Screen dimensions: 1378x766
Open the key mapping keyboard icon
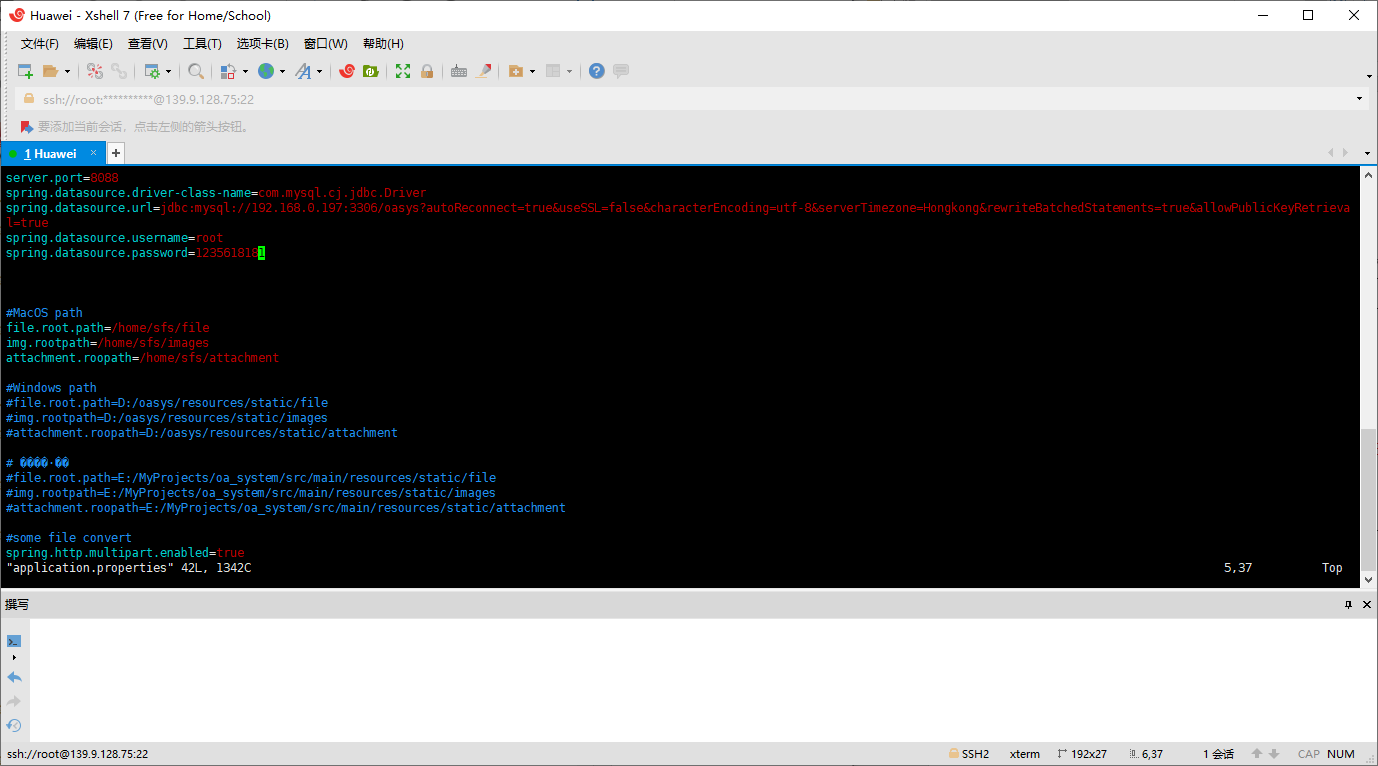(x=459, y=71)
